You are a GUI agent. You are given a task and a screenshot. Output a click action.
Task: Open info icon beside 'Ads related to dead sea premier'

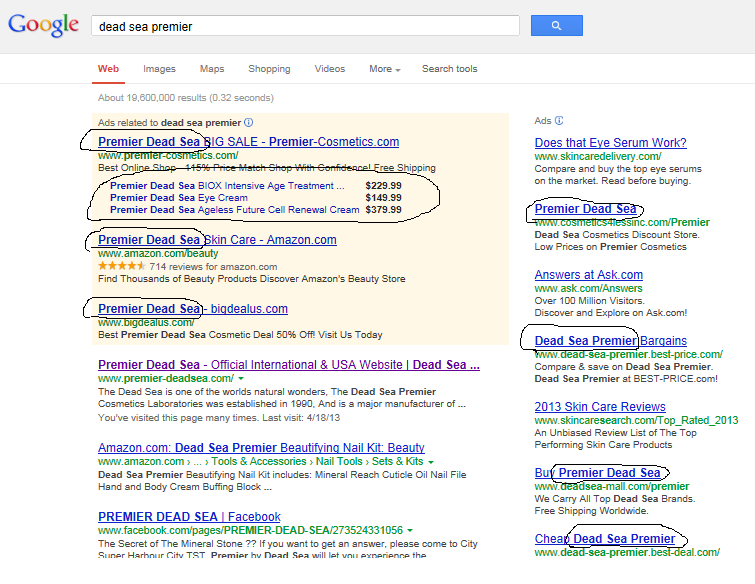coord(248,122)
